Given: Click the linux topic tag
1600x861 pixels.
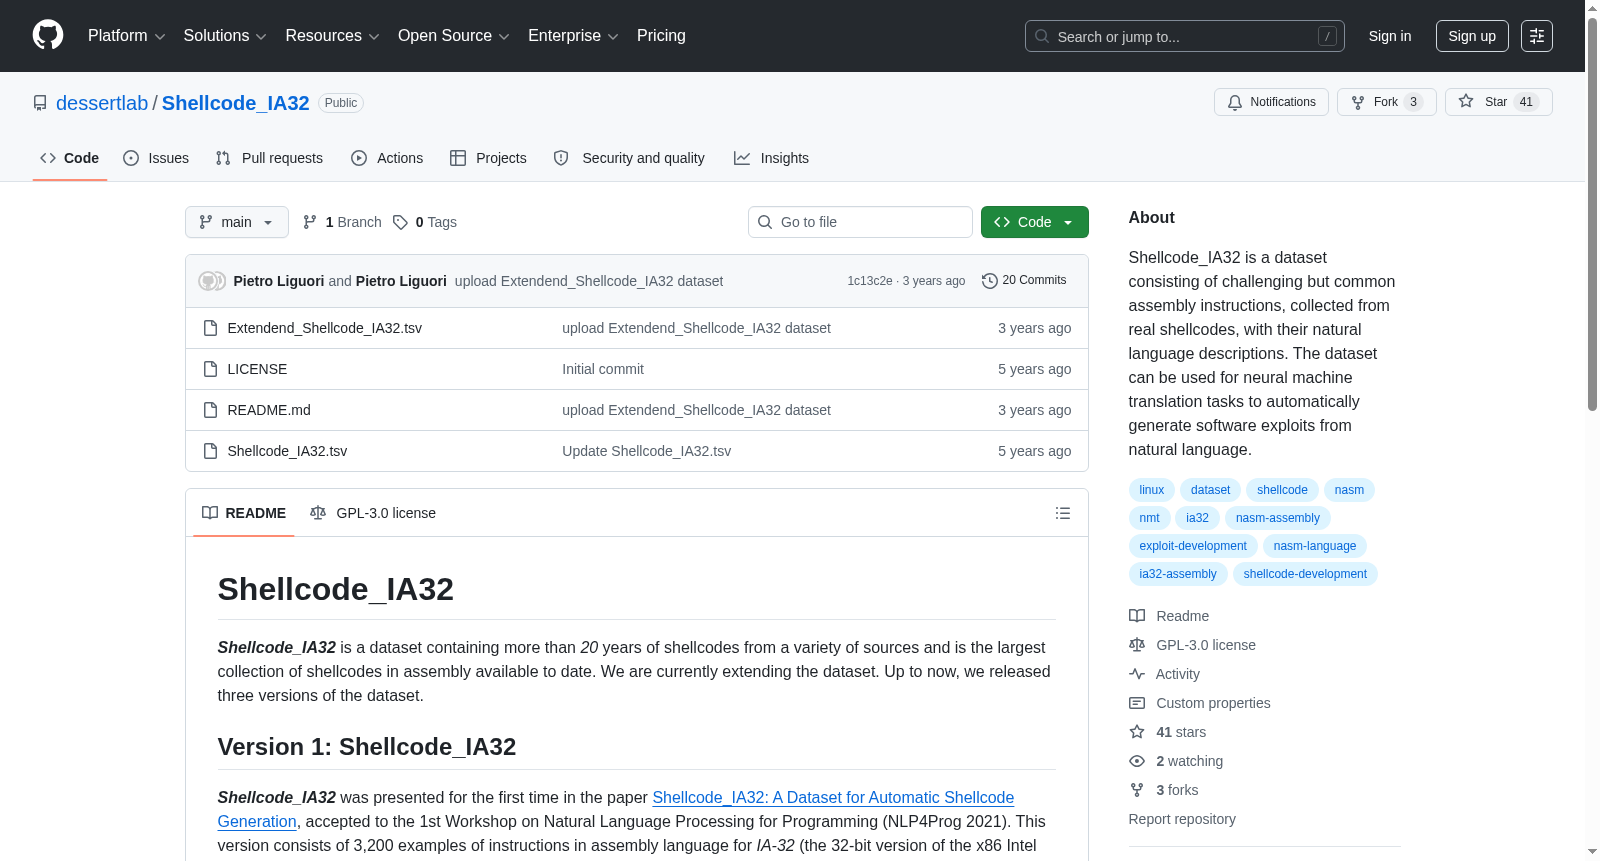Looking at the screenshot, I should pos(1152,490).
